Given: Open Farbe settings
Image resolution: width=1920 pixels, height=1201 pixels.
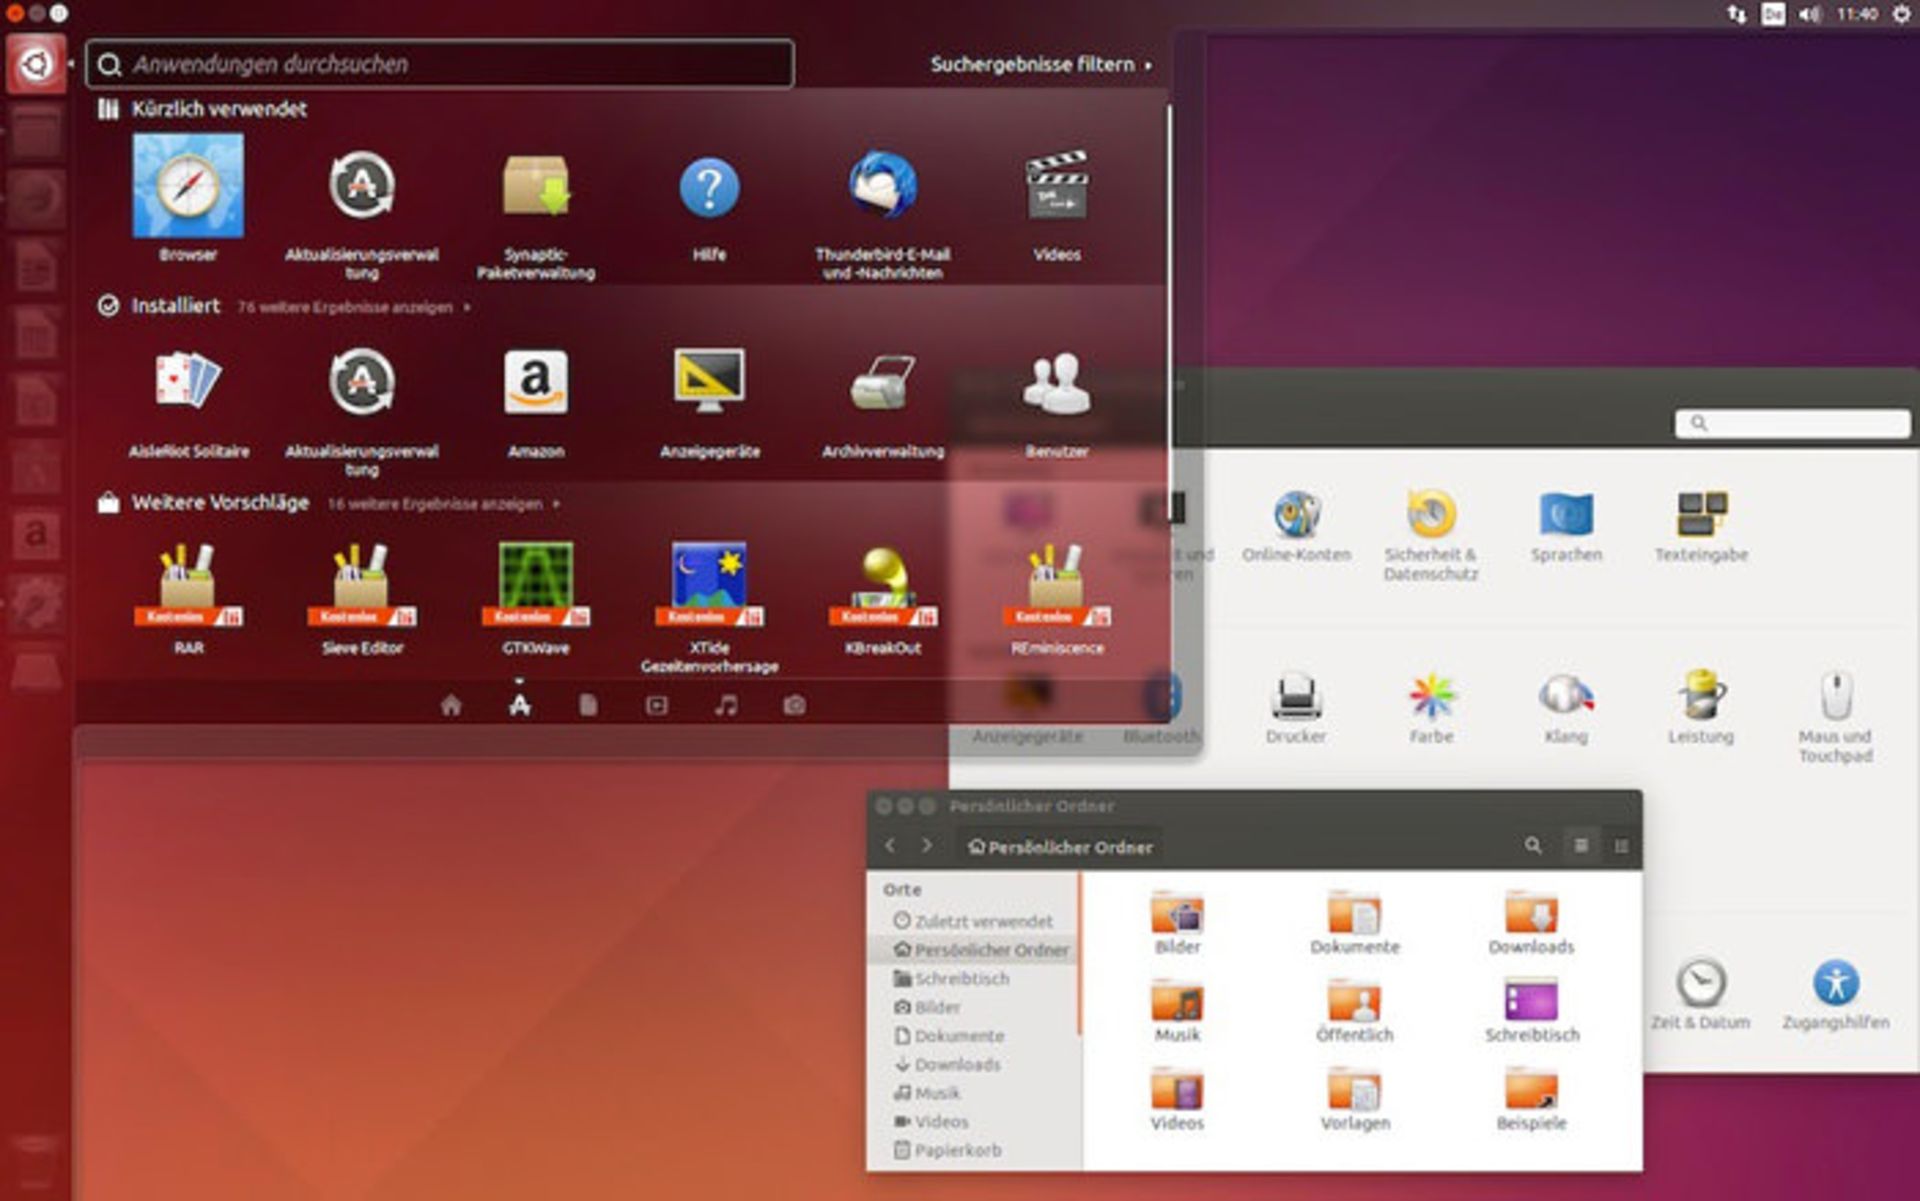Looking at the screenshot, I should (x=1431, y=708).
